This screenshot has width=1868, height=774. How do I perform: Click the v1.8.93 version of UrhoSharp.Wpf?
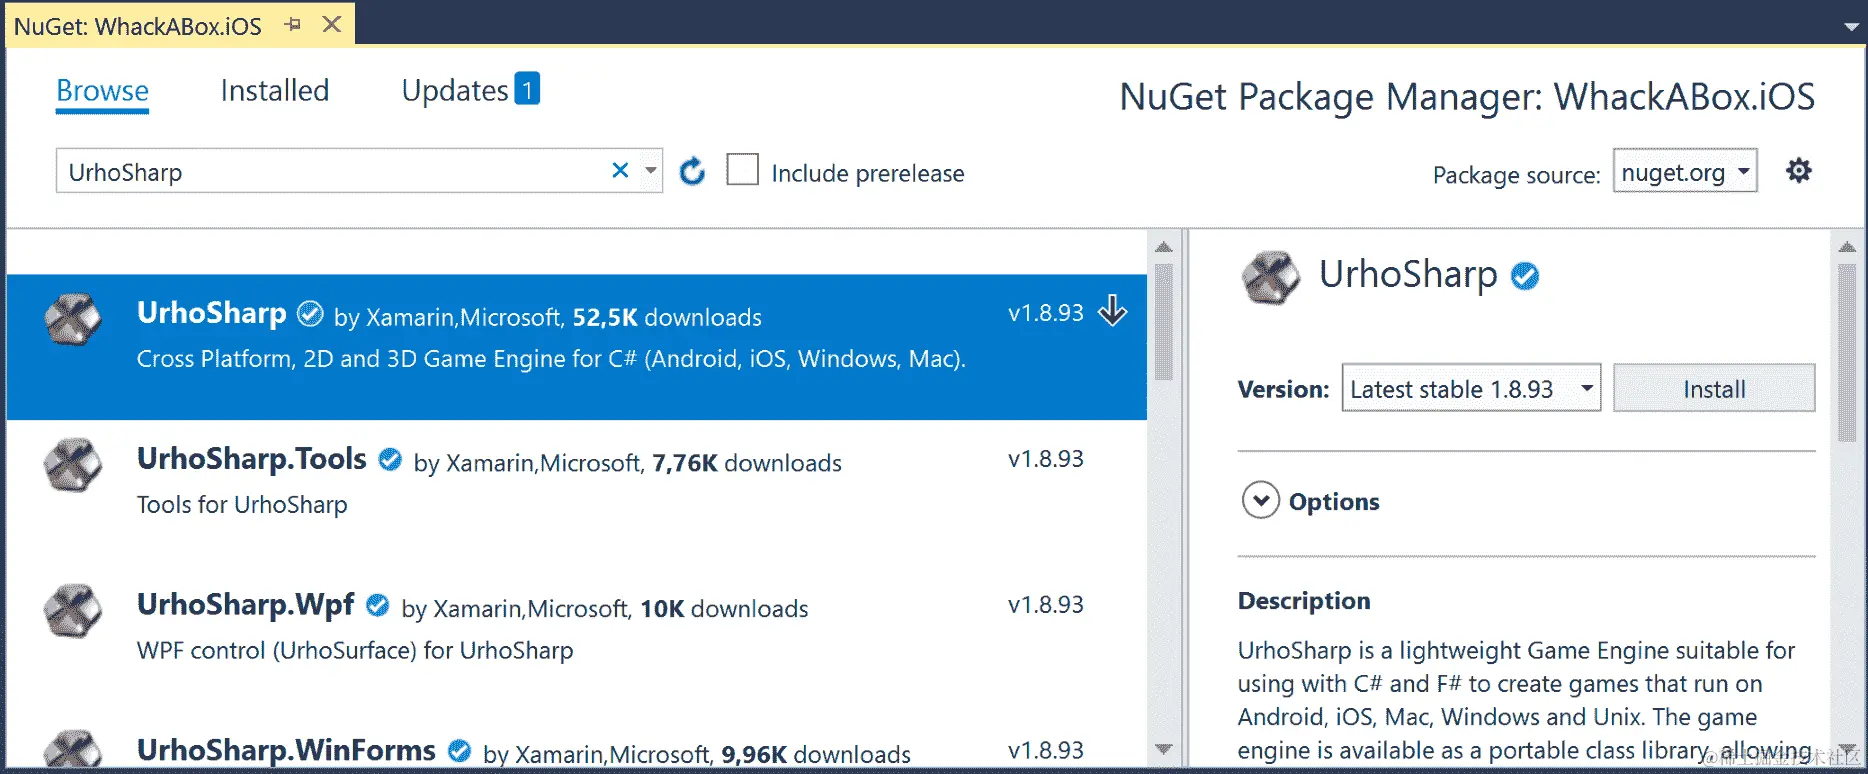[x=1045, y=605]
